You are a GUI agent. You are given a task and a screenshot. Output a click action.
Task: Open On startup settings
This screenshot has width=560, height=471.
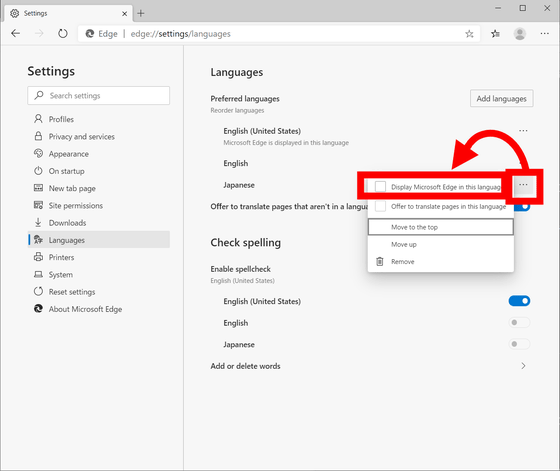point(99,171)
